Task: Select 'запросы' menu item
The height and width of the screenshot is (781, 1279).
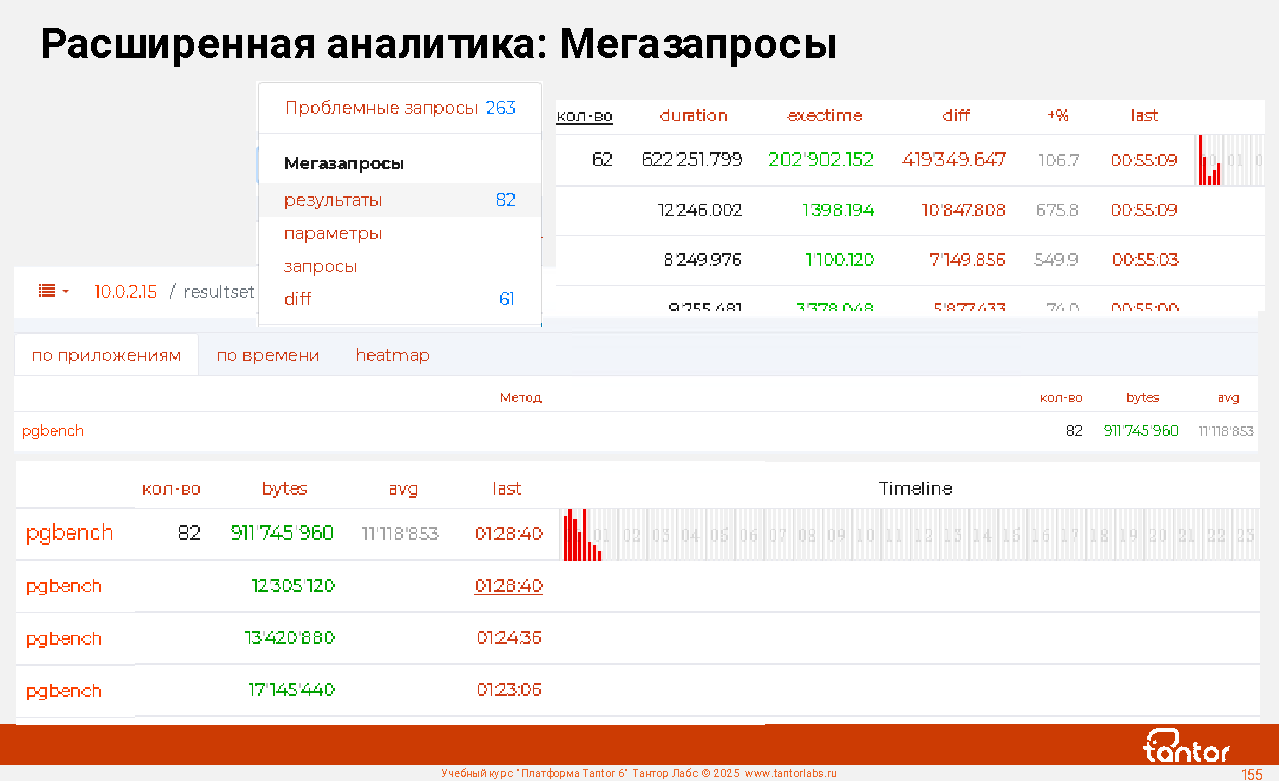Action: pos(321,267)
